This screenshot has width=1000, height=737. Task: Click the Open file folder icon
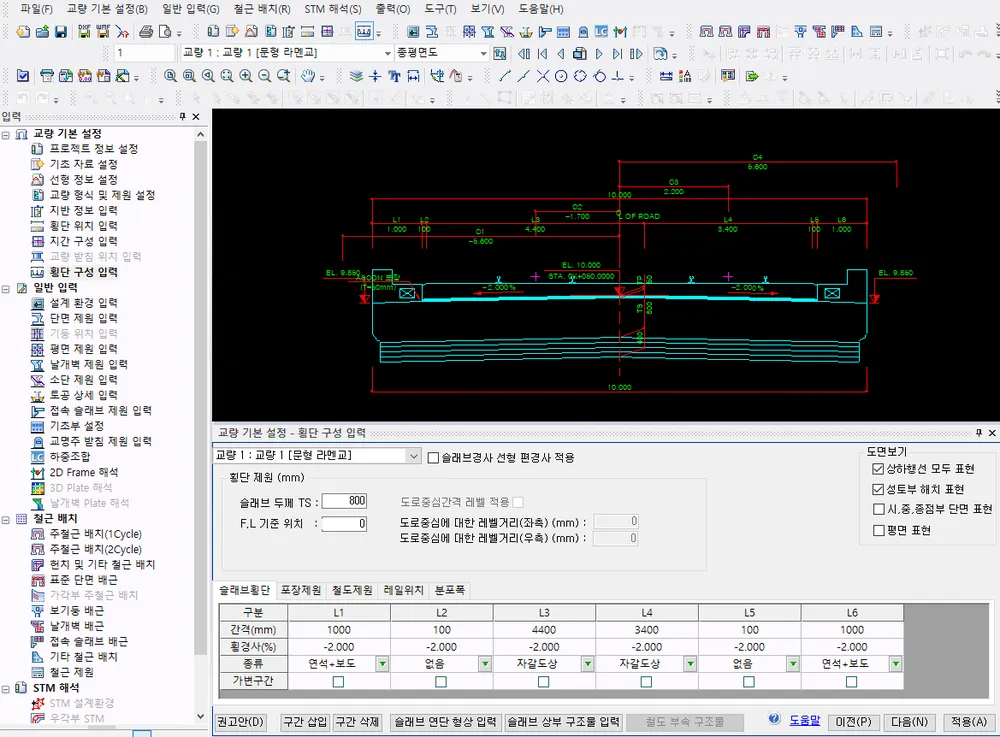pos(42,31)
